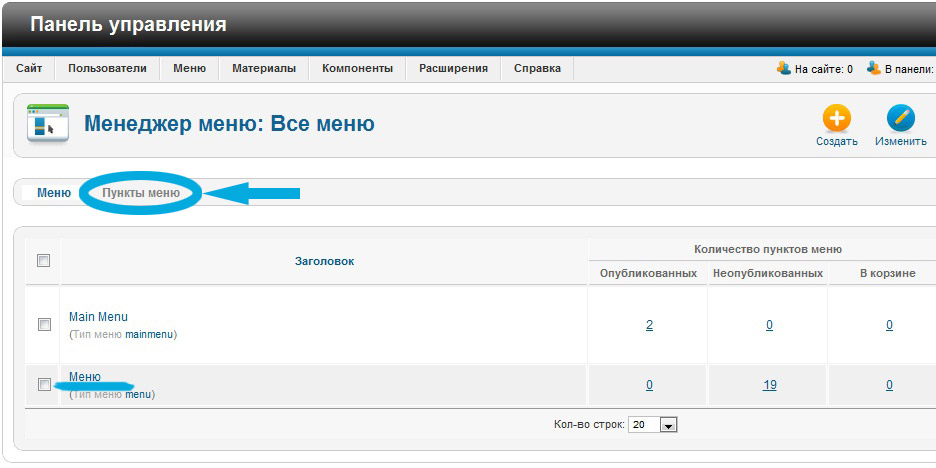Sort by the Заголовок column header

pos(324,261)
